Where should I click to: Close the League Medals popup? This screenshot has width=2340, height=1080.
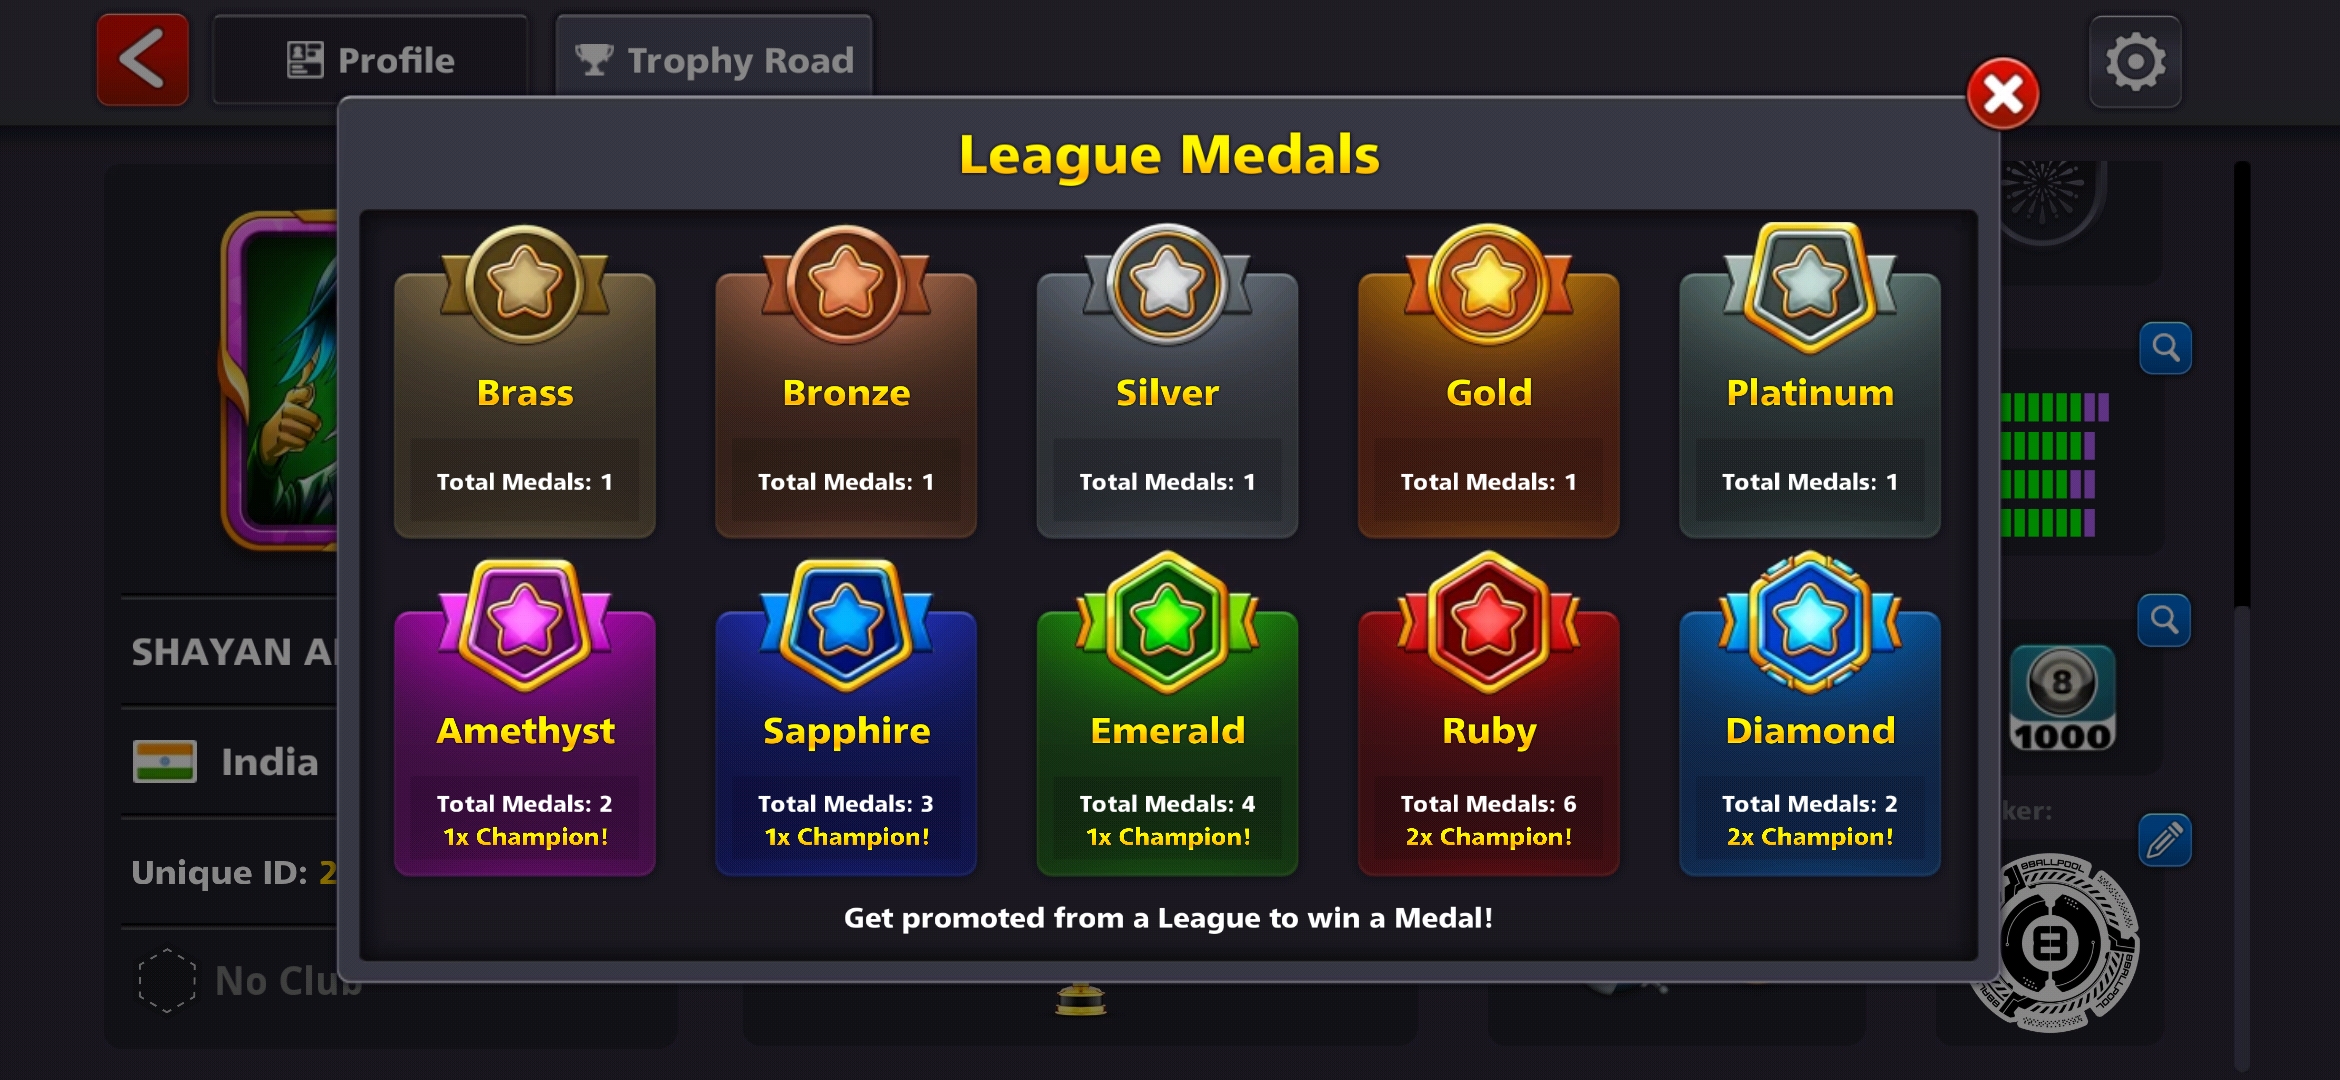coord(2002,95)
